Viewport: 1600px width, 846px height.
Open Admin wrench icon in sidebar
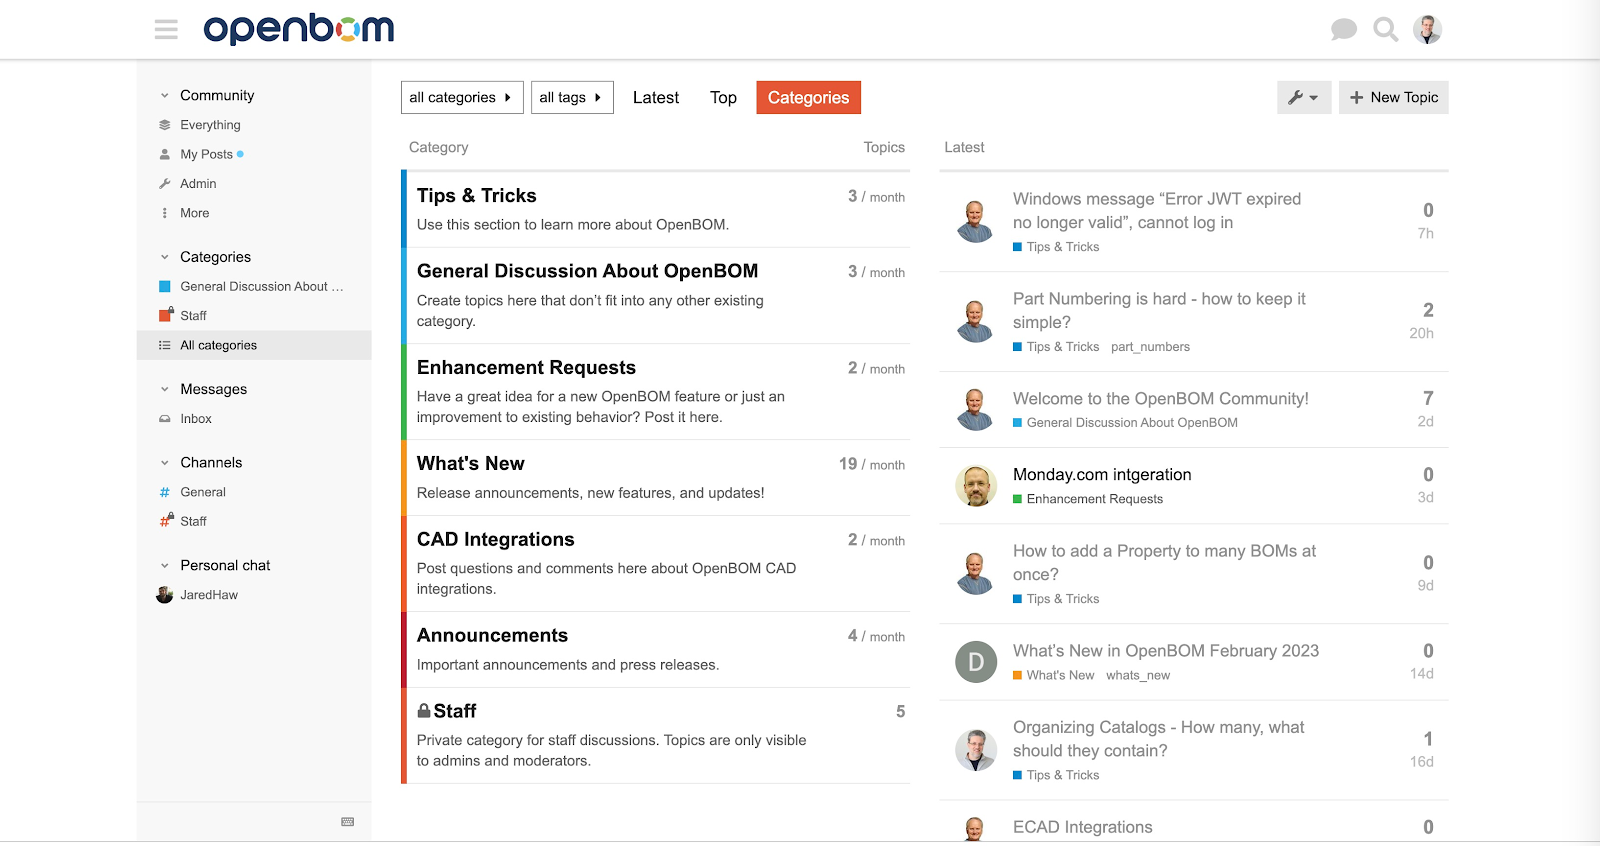165,184
